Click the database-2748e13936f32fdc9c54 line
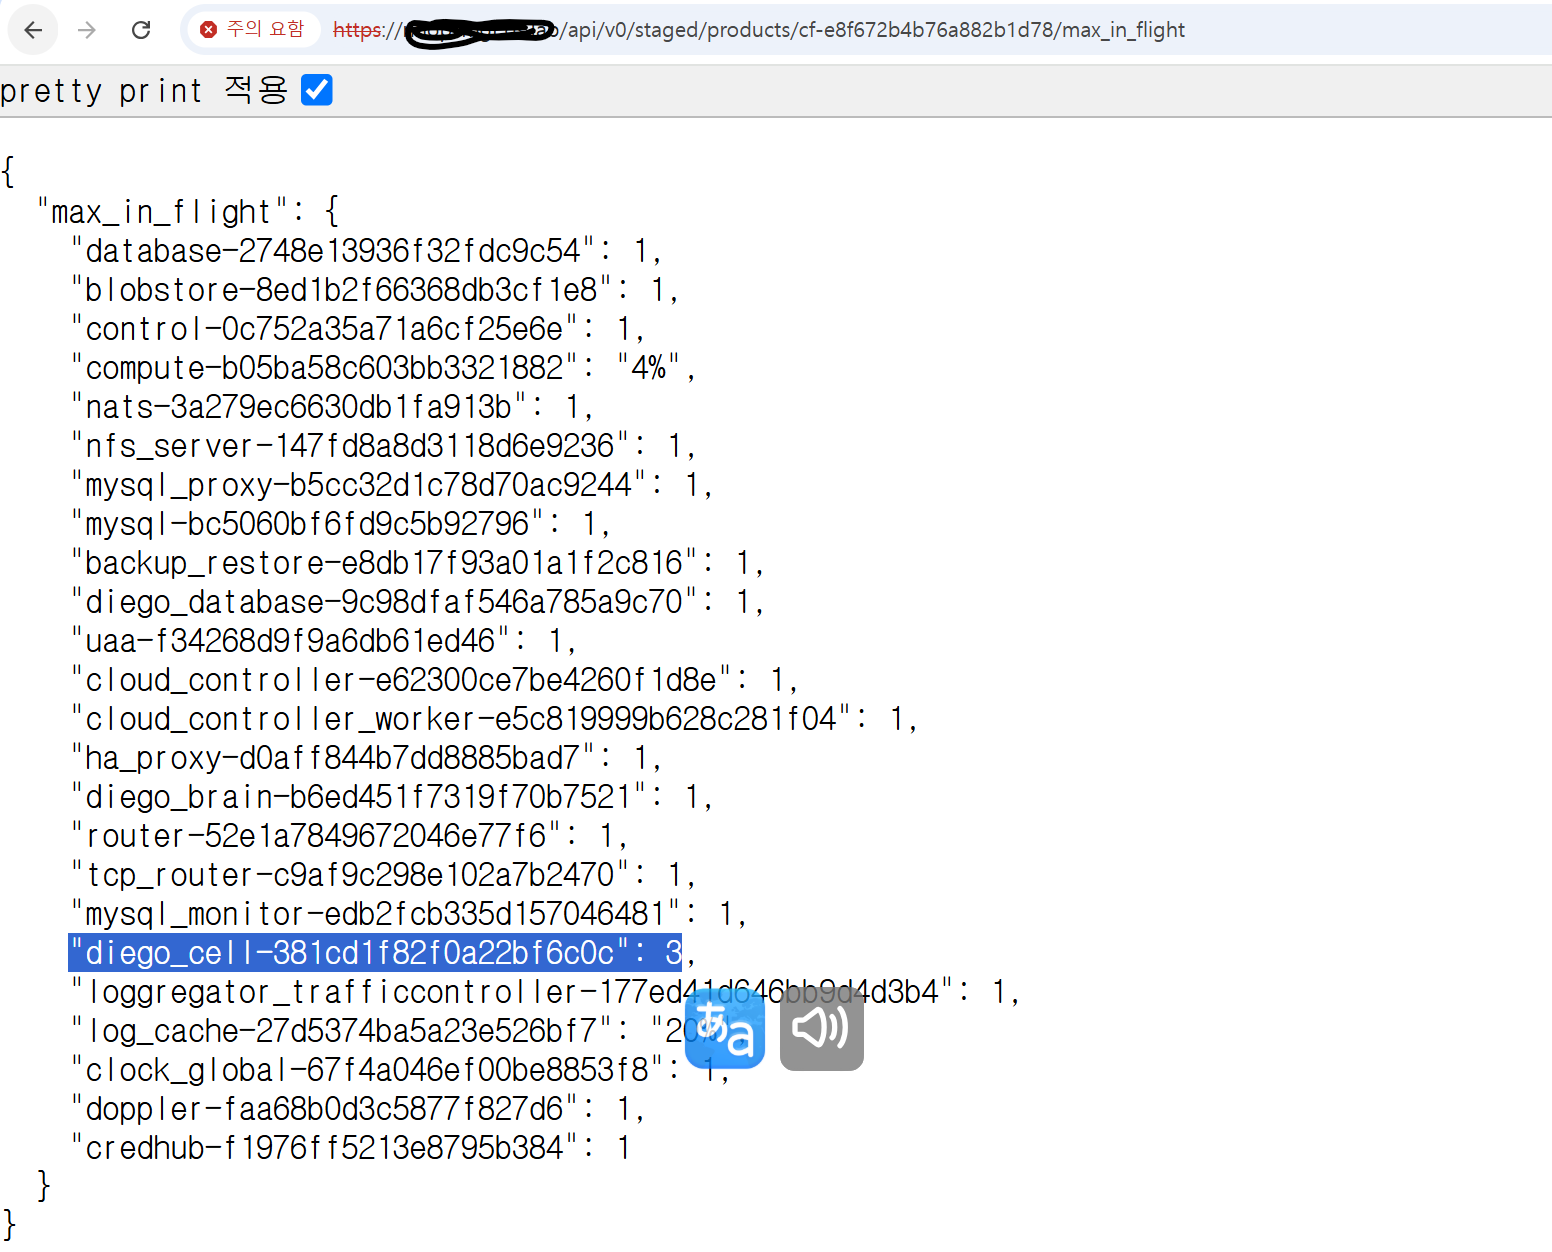Viewport: 1552px width, 1252px height. (366, 251)
